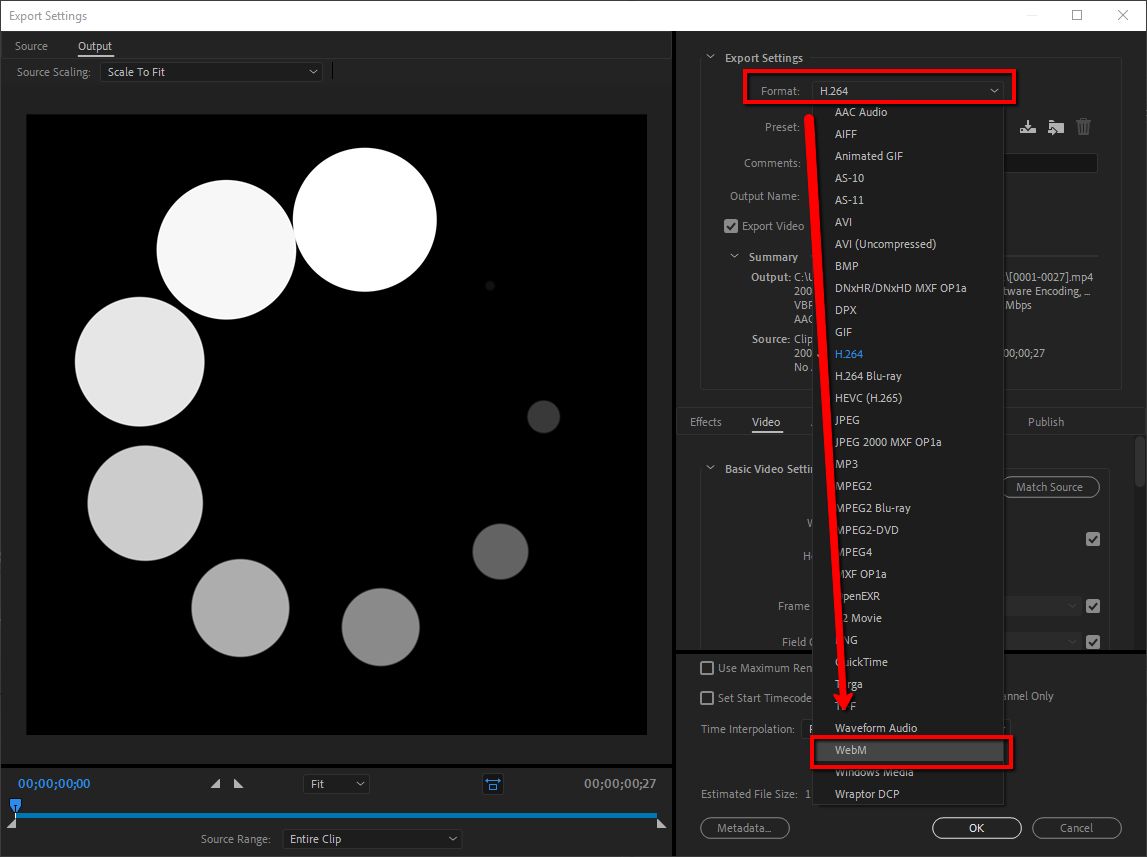Click the blue playhead marker
The height and width of the screenshot is (857, 1147).
click(15, 806)
